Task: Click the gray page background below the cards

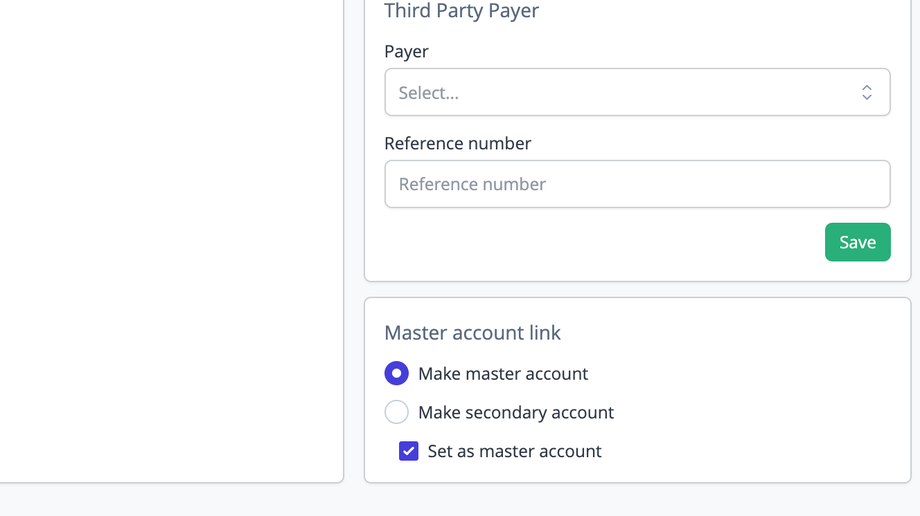Action: click(460, 500)
